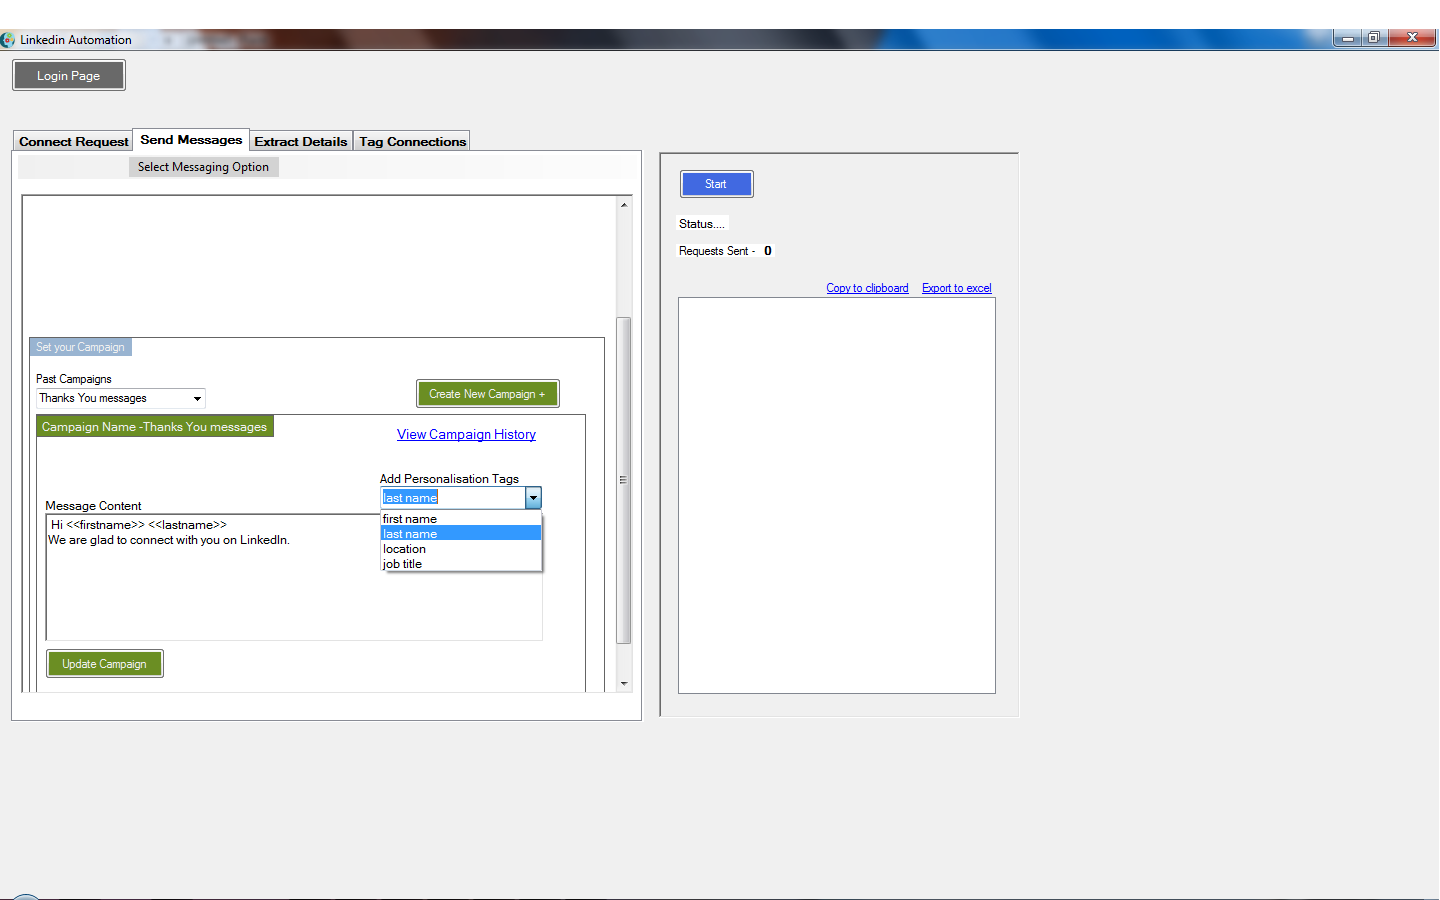Click Export to excel link
The height and width of the screenshot is (900, 1440).
pos(957,288)
